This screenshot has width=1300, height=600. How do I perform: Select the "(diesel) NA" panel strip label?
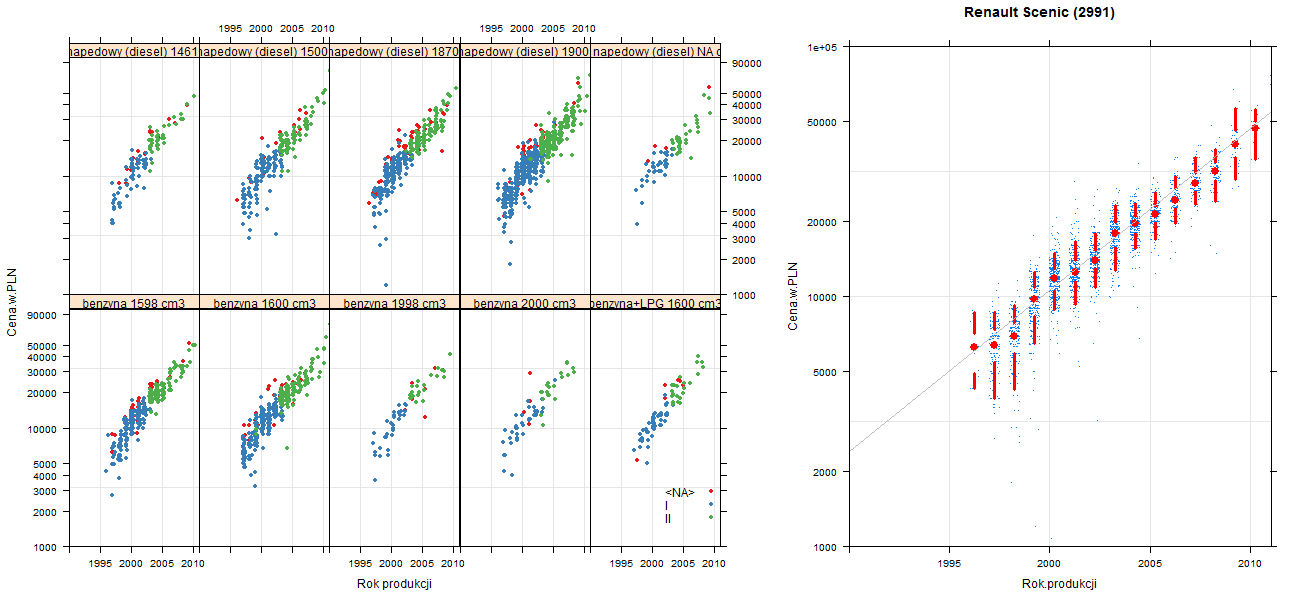coord(655,52)
